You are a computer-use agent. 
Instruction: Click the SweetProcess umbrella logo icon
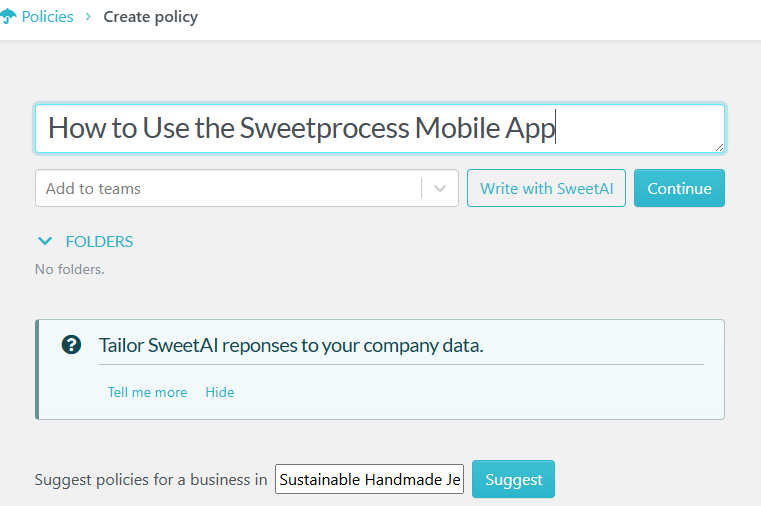[x=8, y=16]
